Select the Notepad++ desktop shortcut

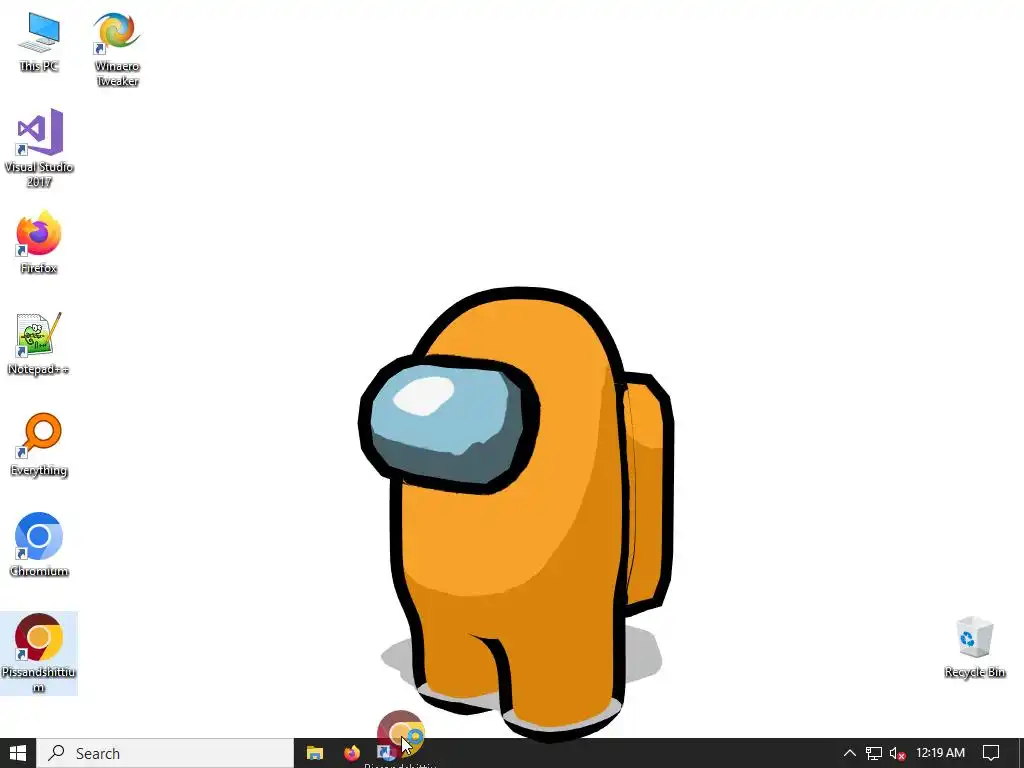click(39, 344)
